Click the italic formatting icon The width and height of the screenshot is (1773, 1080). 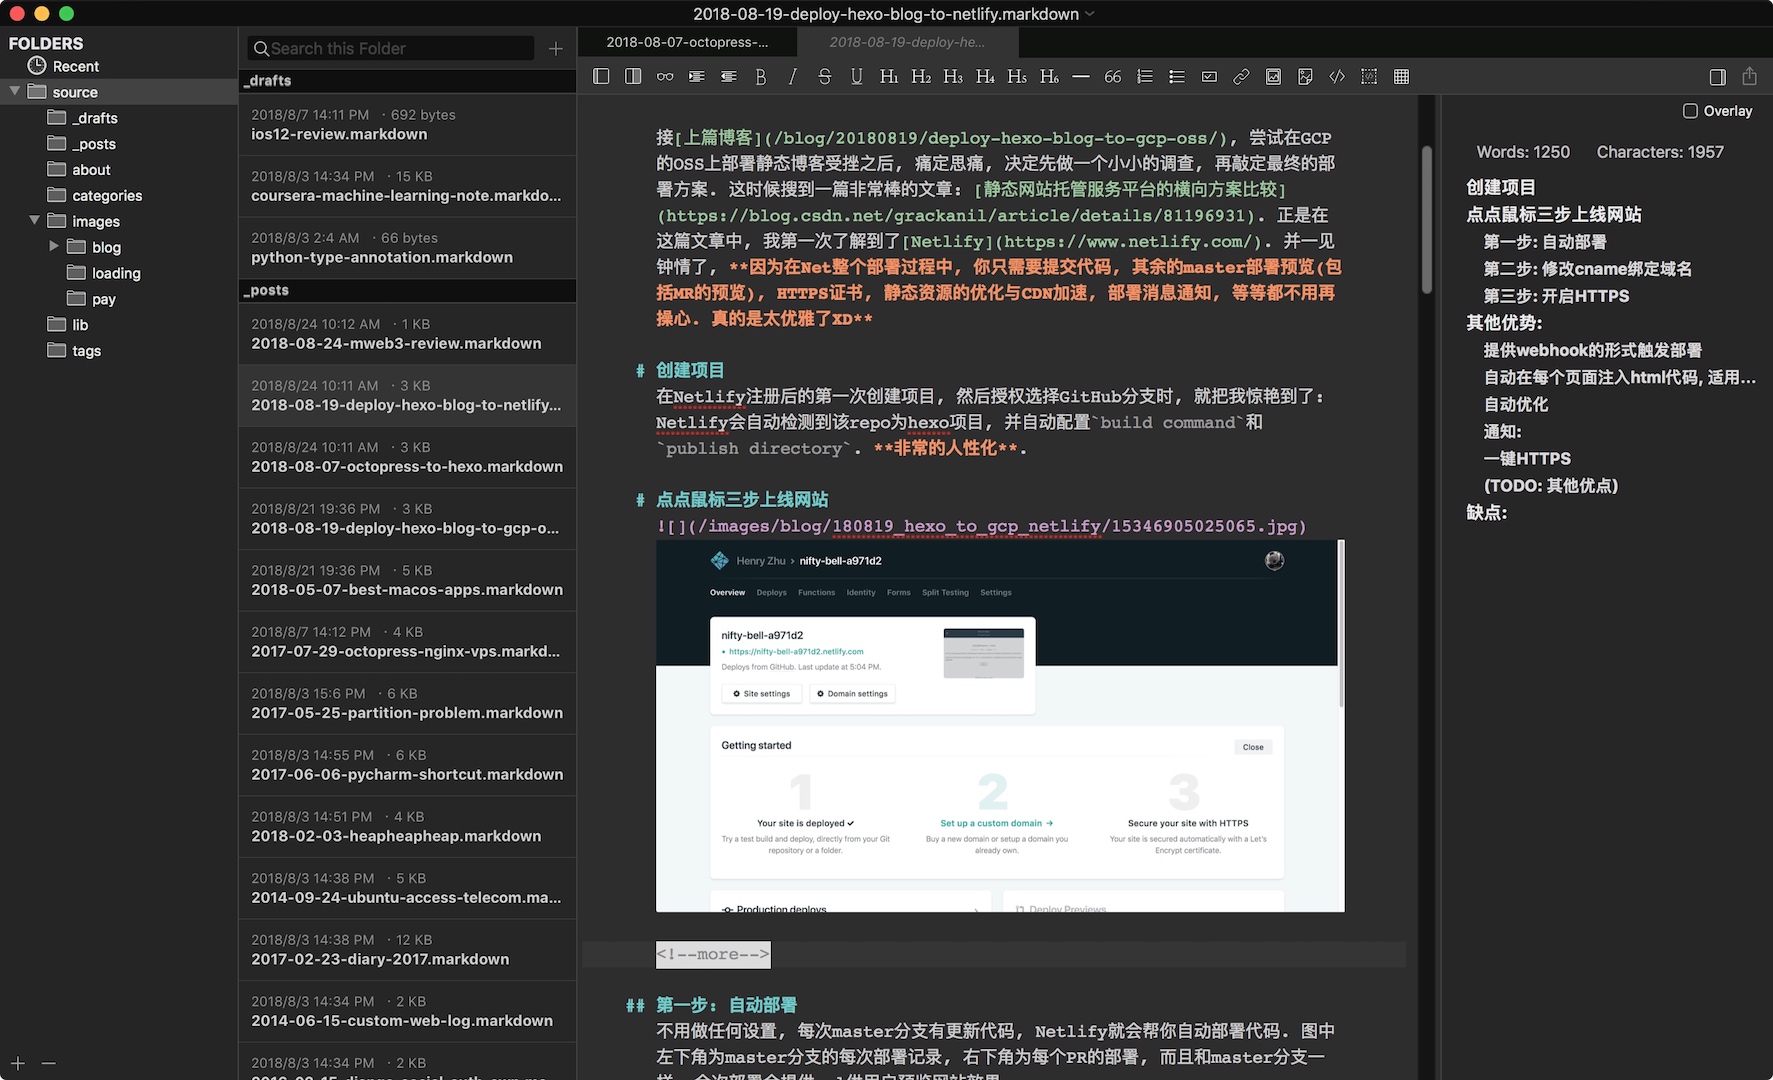tap(793, 77)
